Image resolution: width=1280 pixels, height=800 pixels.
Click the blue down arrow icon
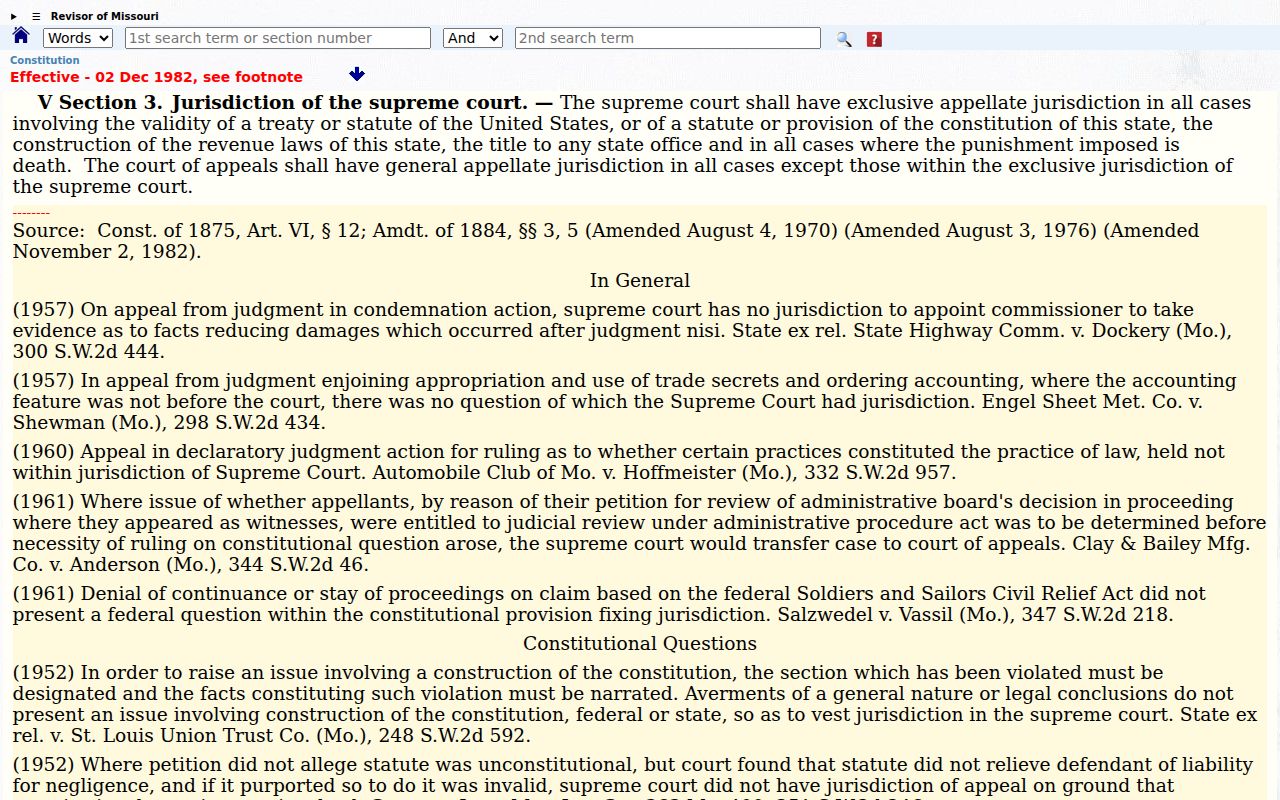[x=357, y=75]
